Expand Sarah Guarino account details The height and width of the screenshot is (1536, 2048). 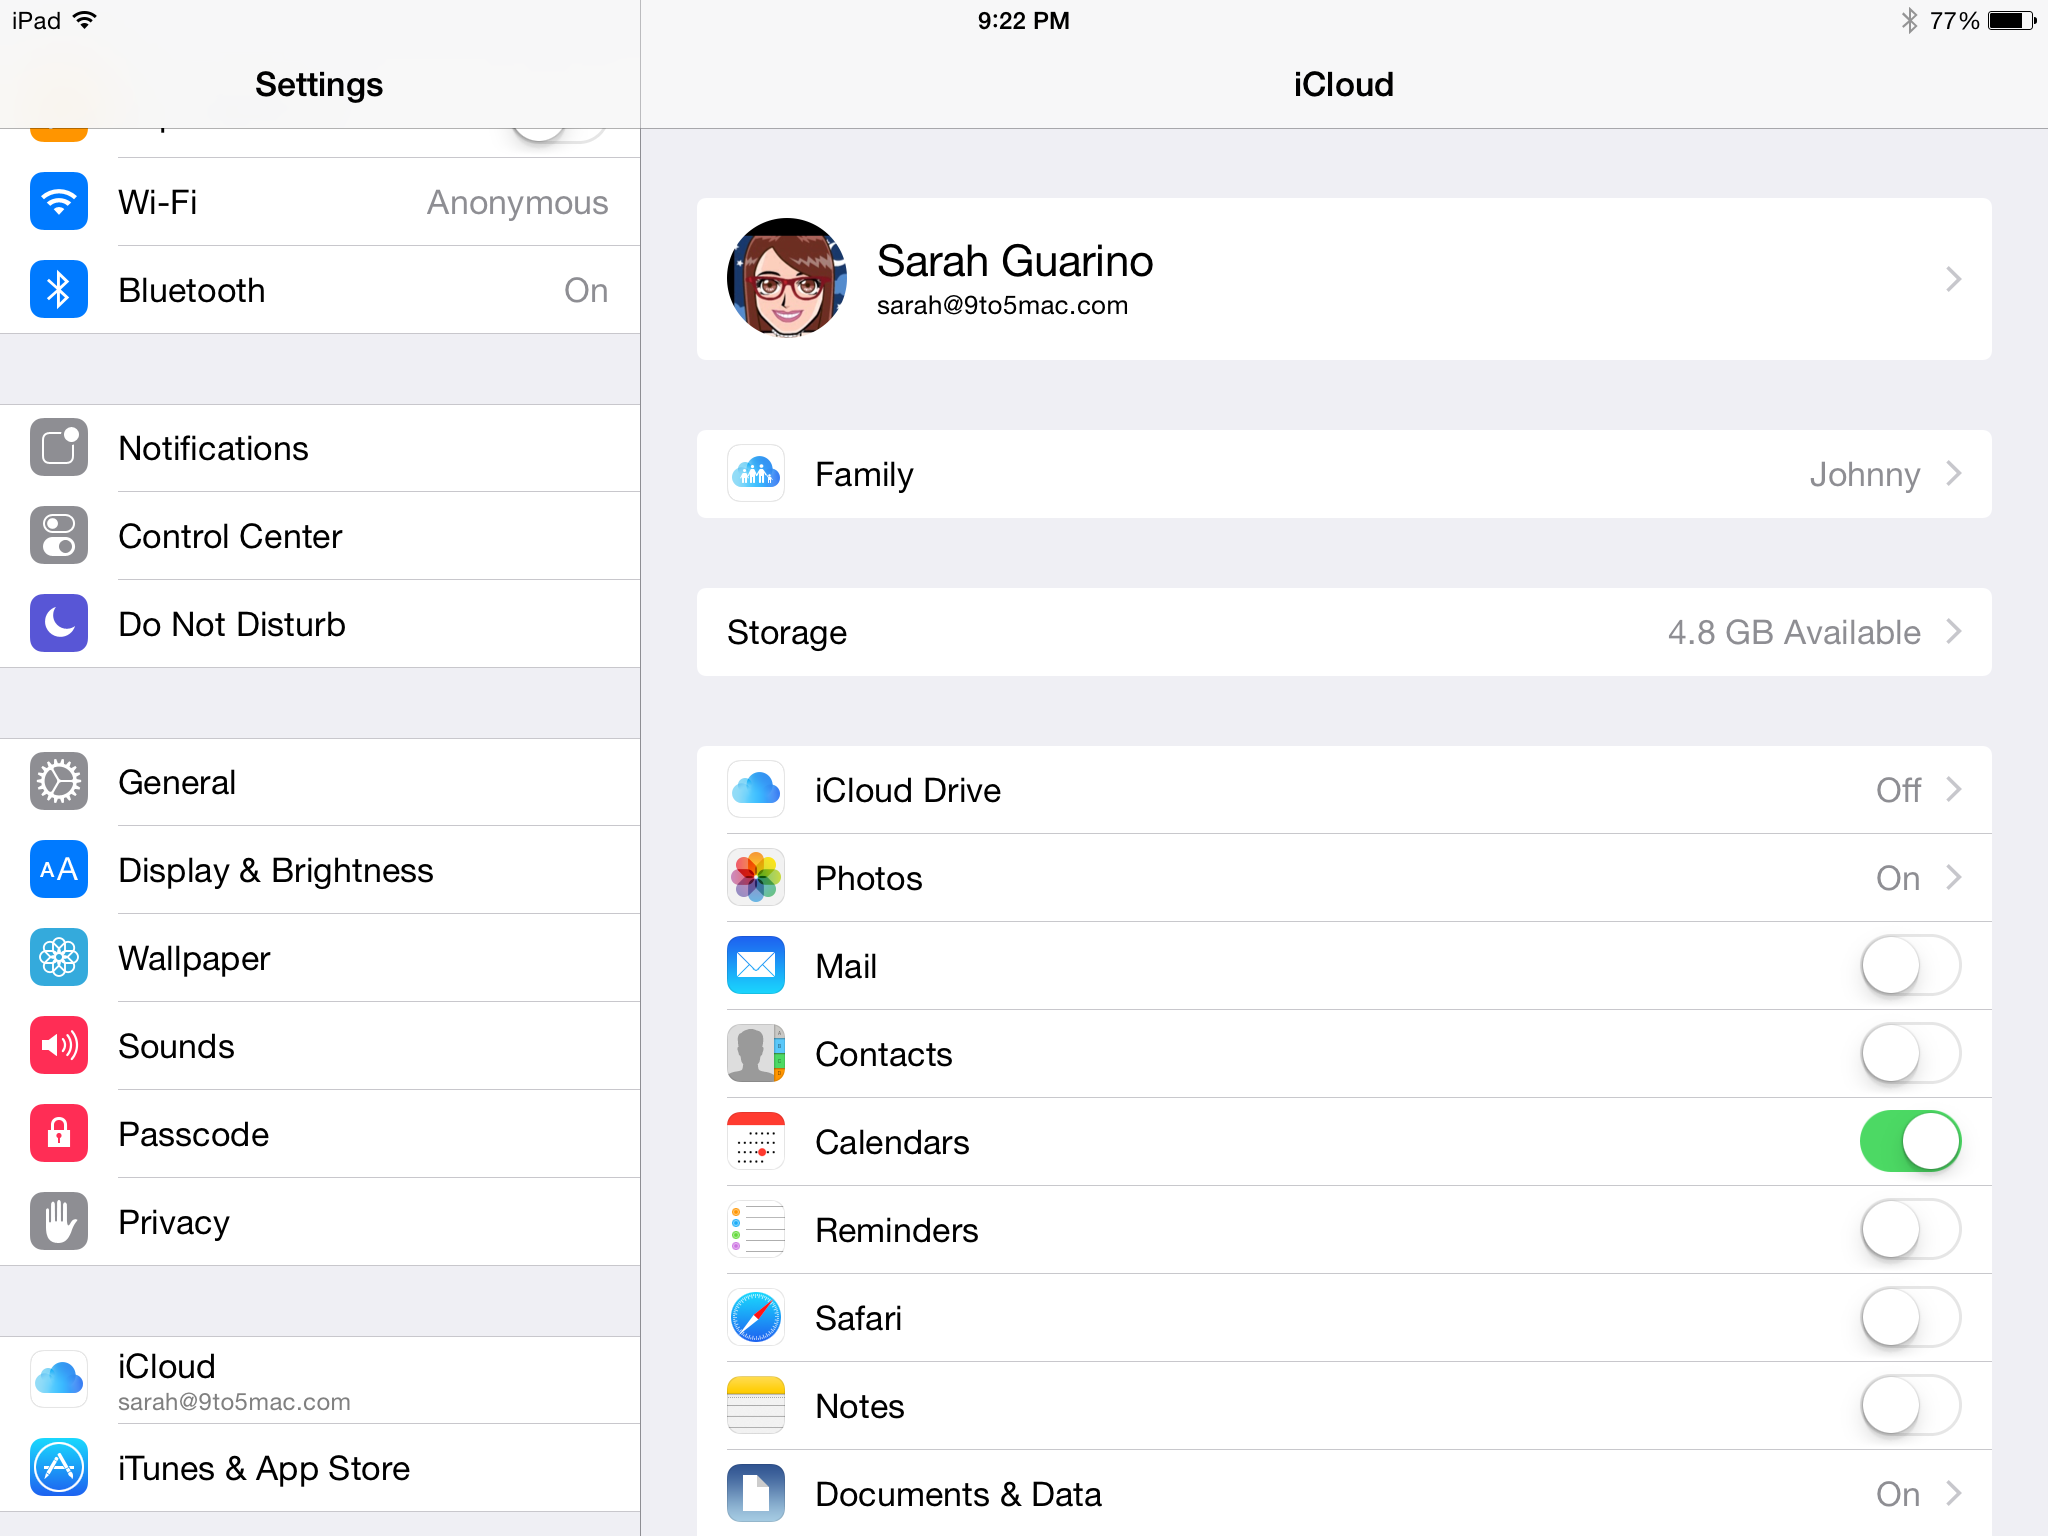(x=1343, y=278)
